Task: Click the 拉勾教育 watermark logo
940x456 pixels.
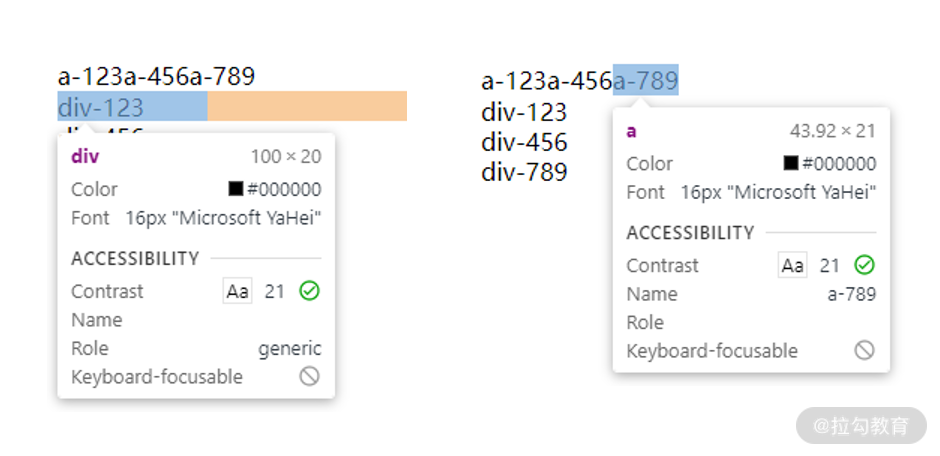Action: coord(861,425)
